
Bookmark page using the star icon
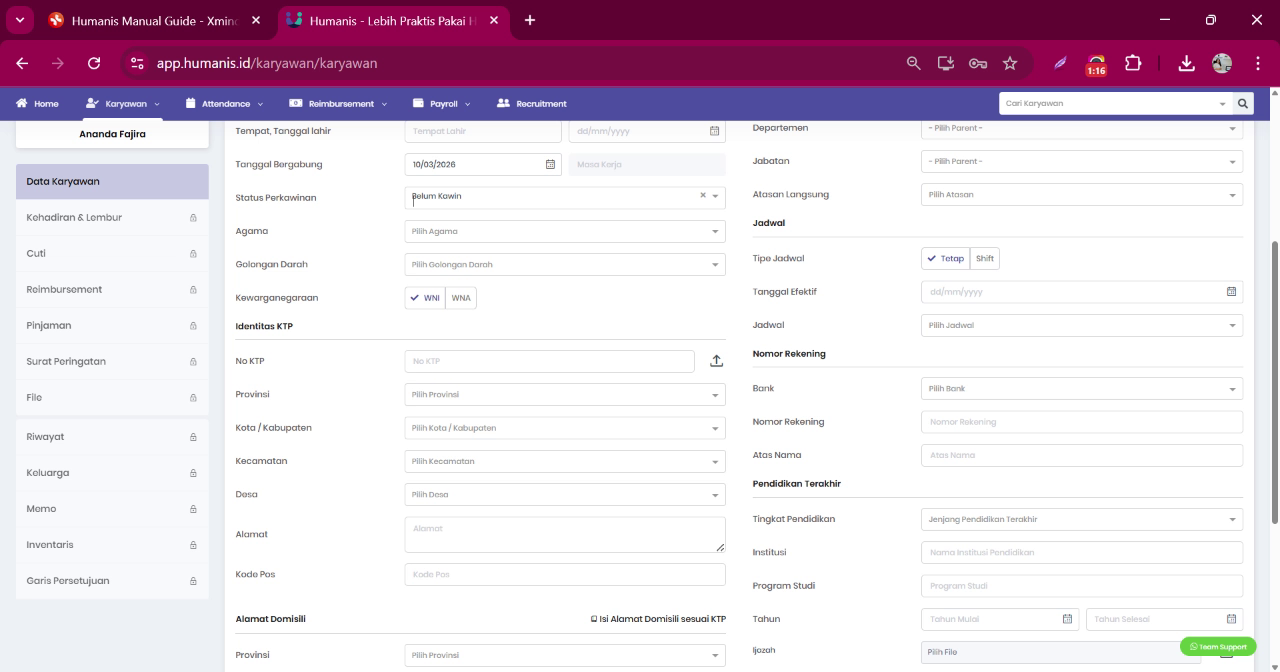pos(1010,63)
